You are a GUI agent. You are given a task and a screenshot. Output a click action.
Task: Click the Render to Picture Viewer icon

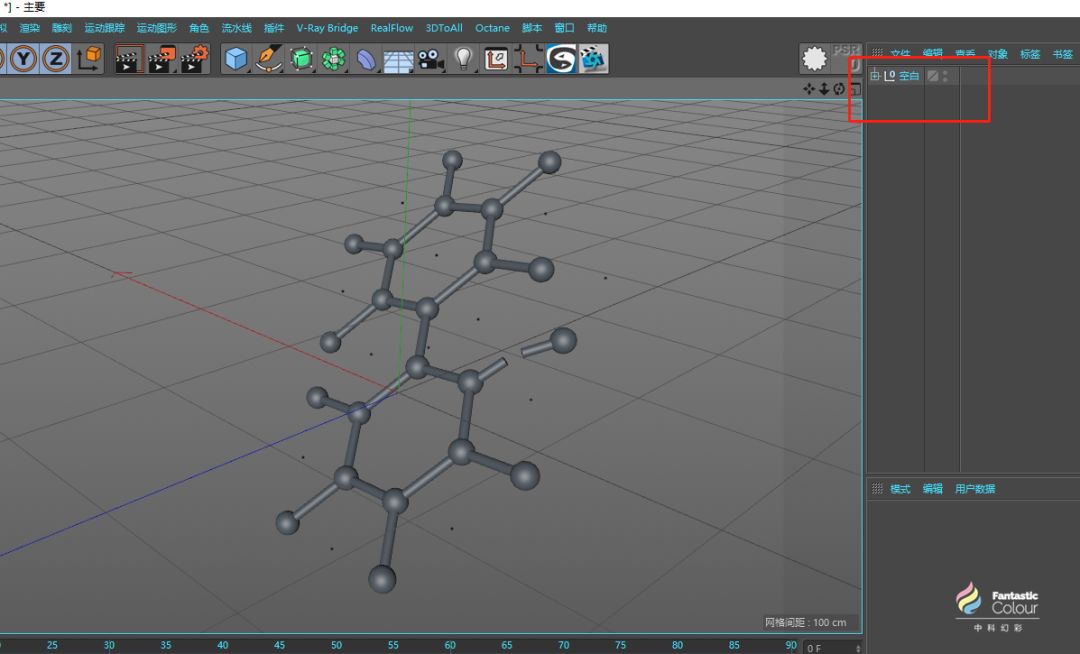point(161,59)
